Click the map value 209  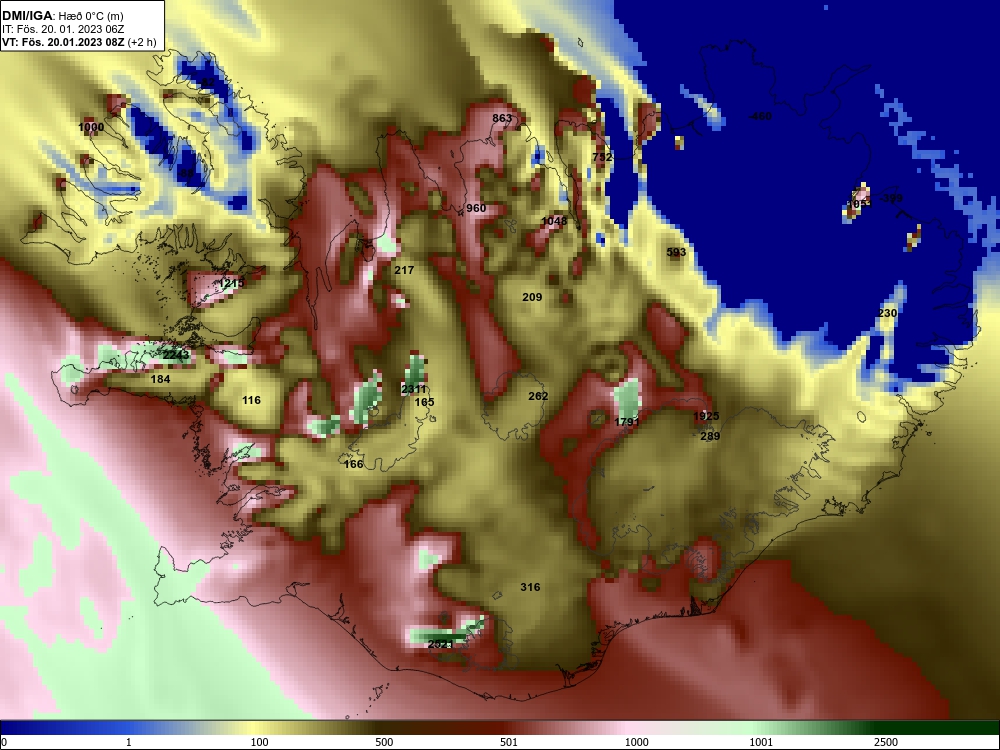(x=532, y=297)
